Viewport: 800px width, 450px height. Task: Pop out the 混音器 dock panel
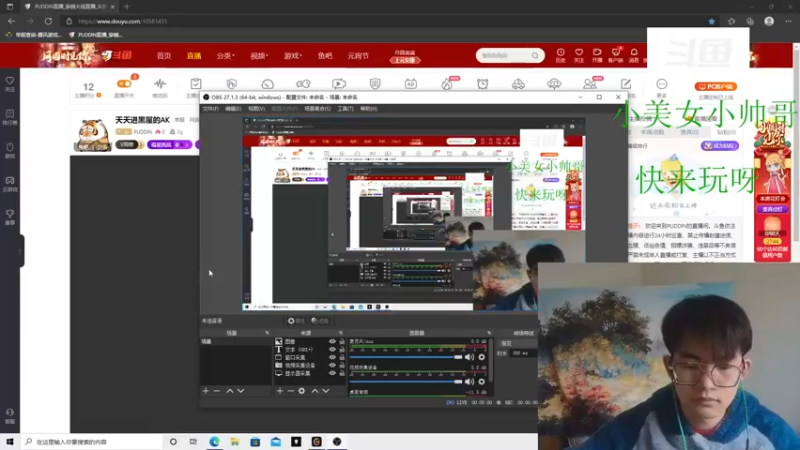(x=489, y=333)
